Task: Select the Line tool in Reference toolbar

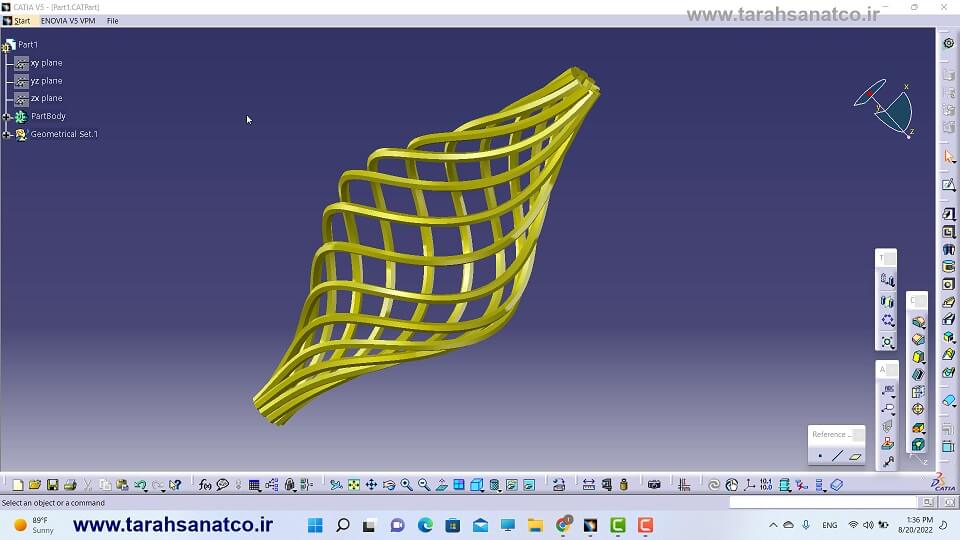Action: click(x=837, y=456)
